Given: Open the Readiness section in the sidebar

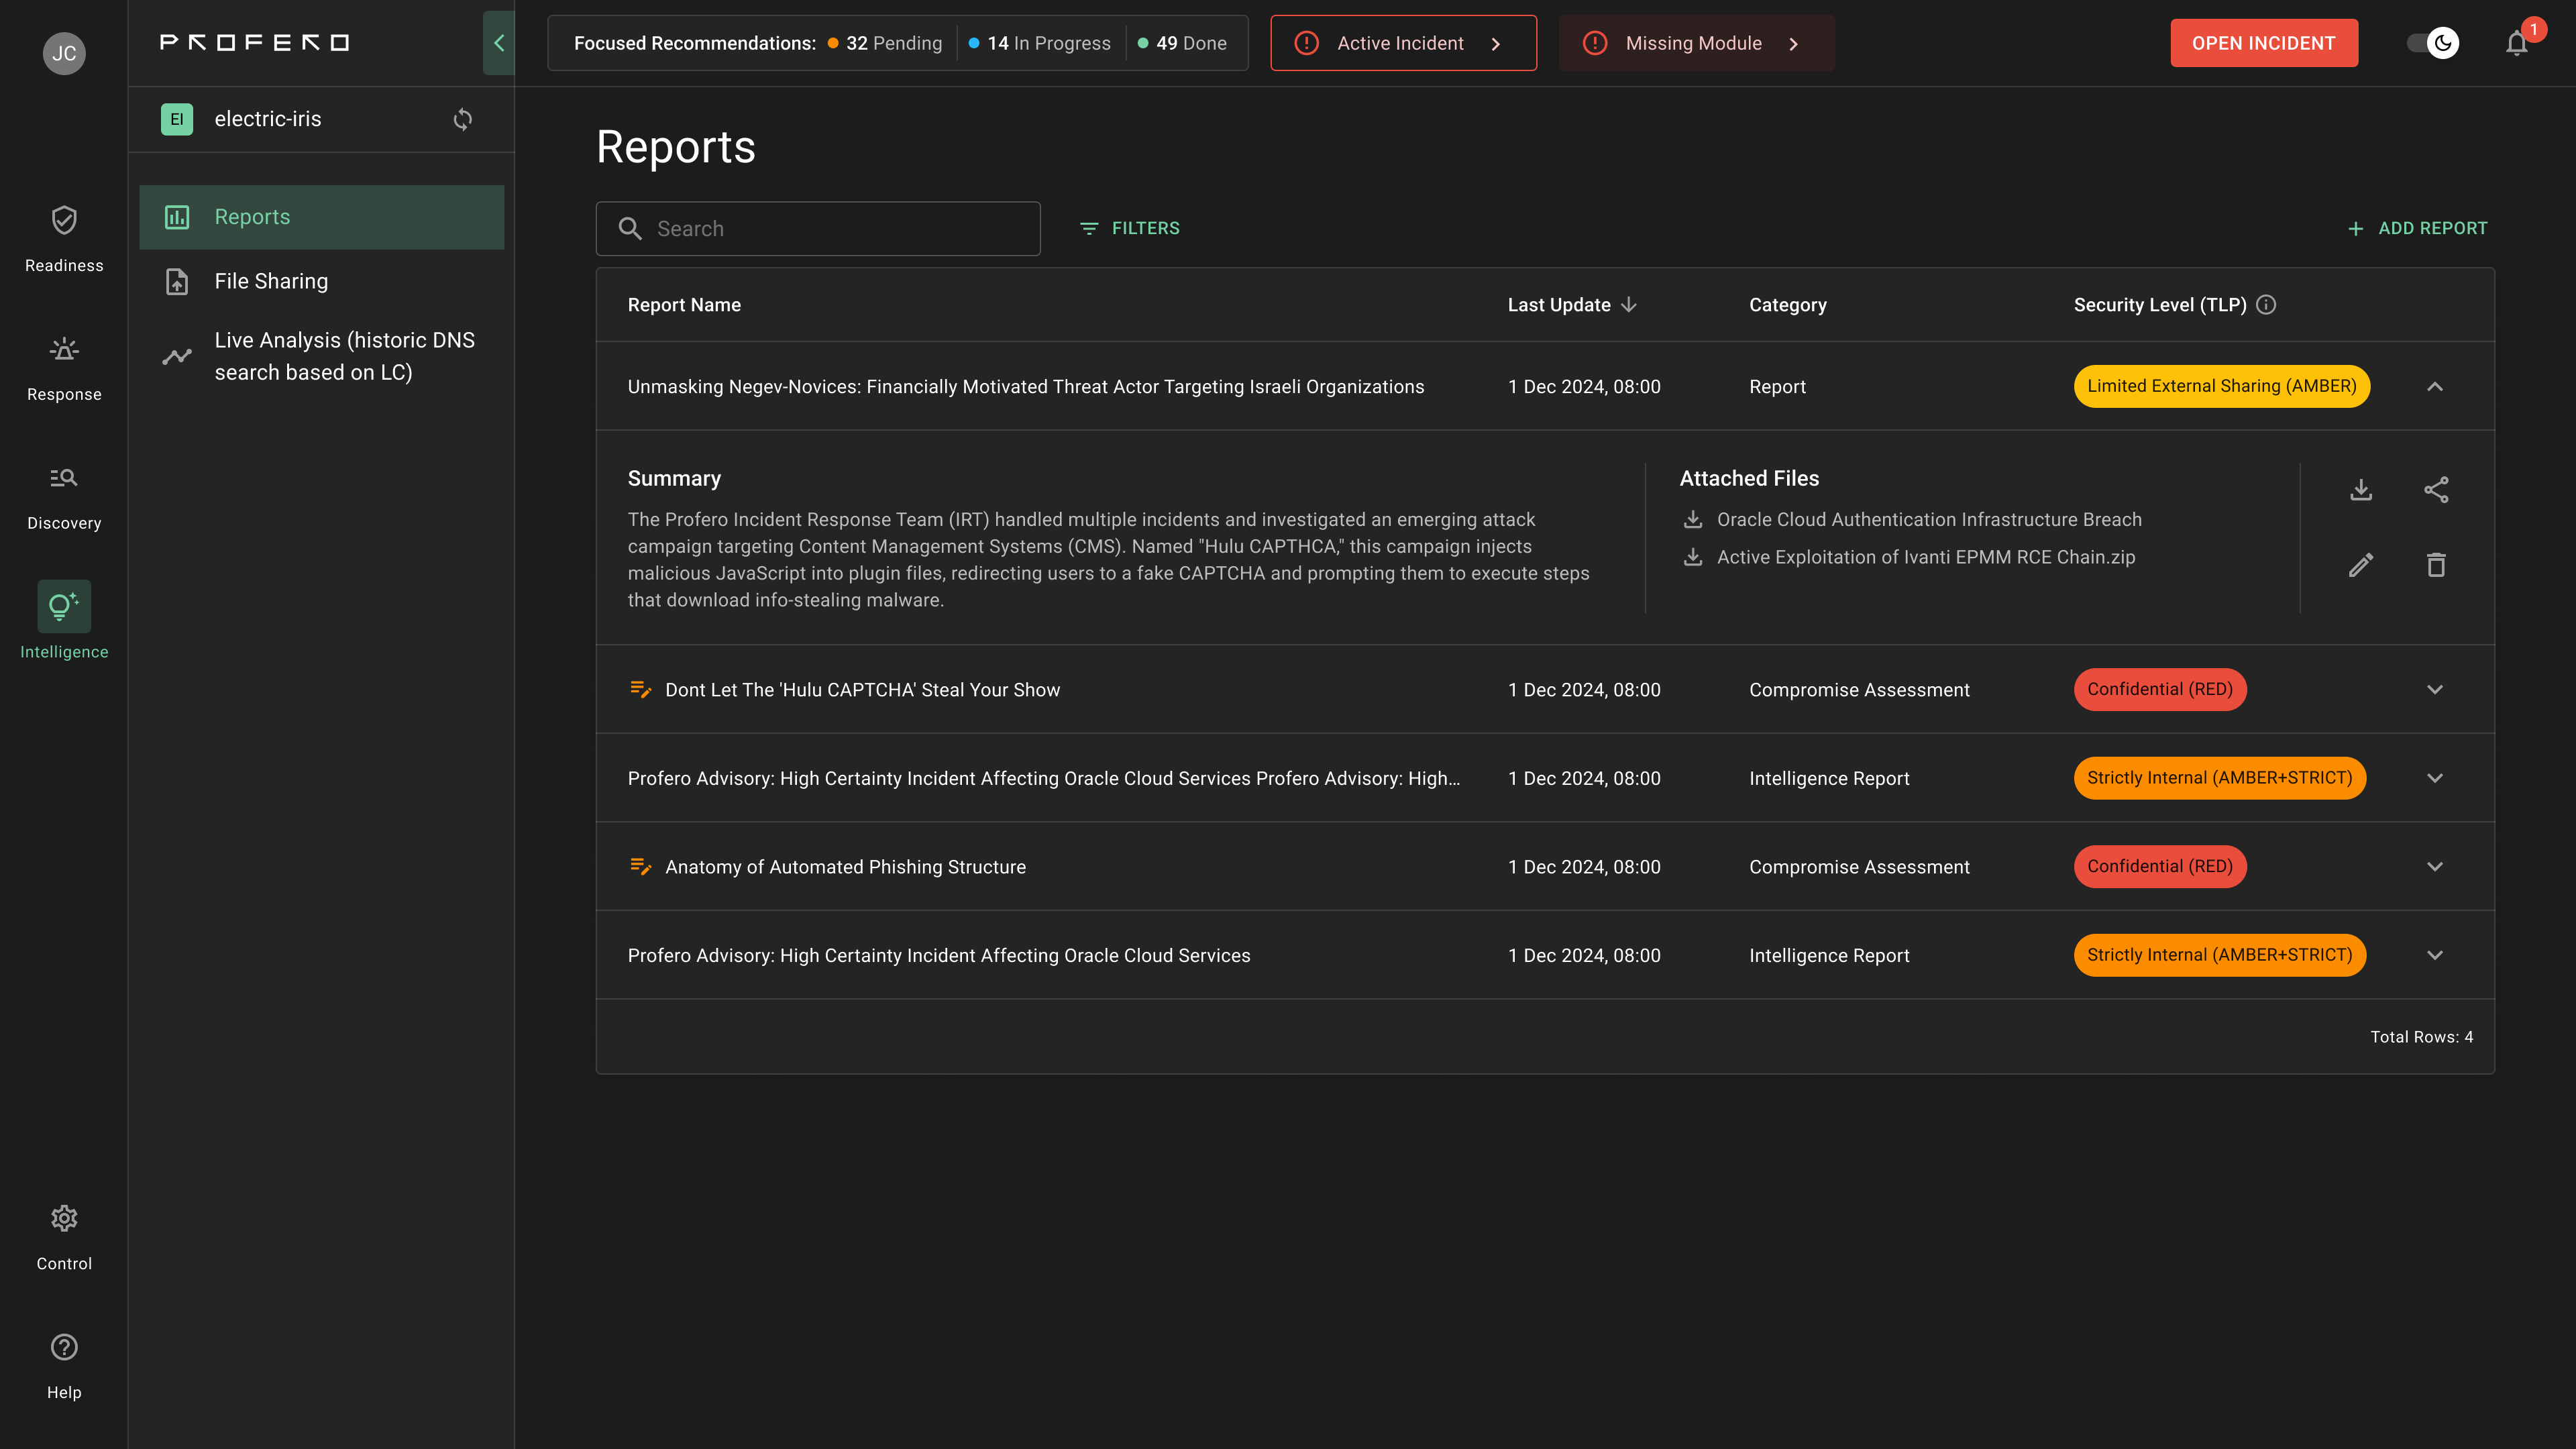Looking at the screenshot, I should pos(64,237).
